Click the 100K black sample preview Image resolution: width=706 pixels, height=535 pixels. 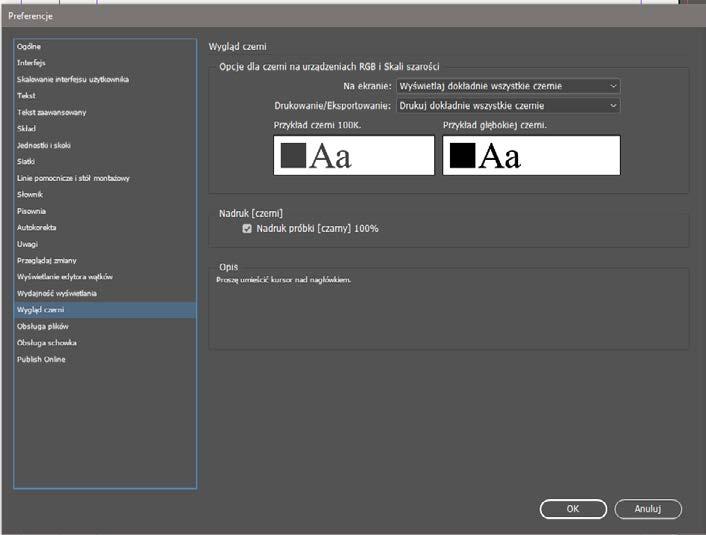[354, 155]
